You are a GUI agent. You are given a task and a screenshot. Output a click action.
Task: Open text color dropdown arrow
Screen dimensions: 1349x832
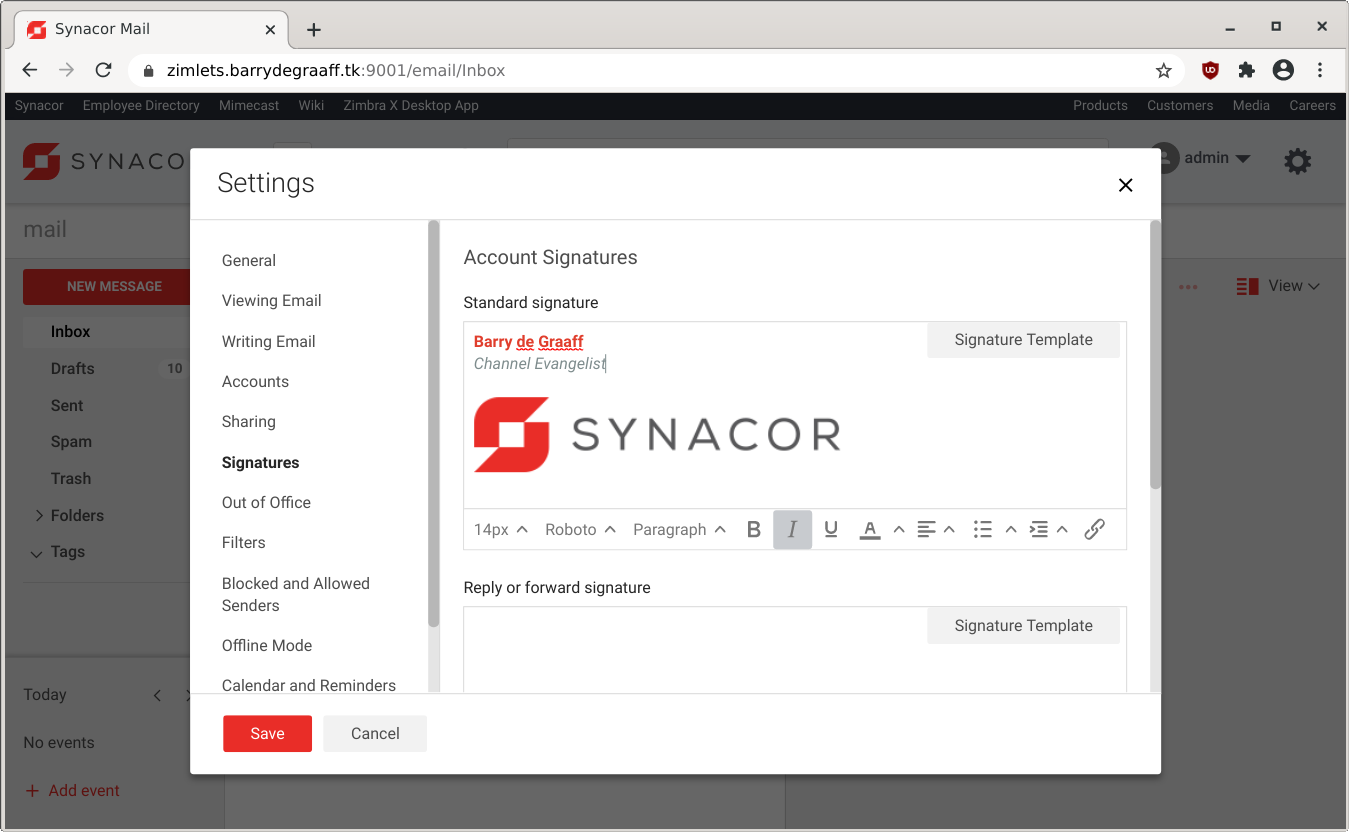pyautogui.click(x=899, y=530)
